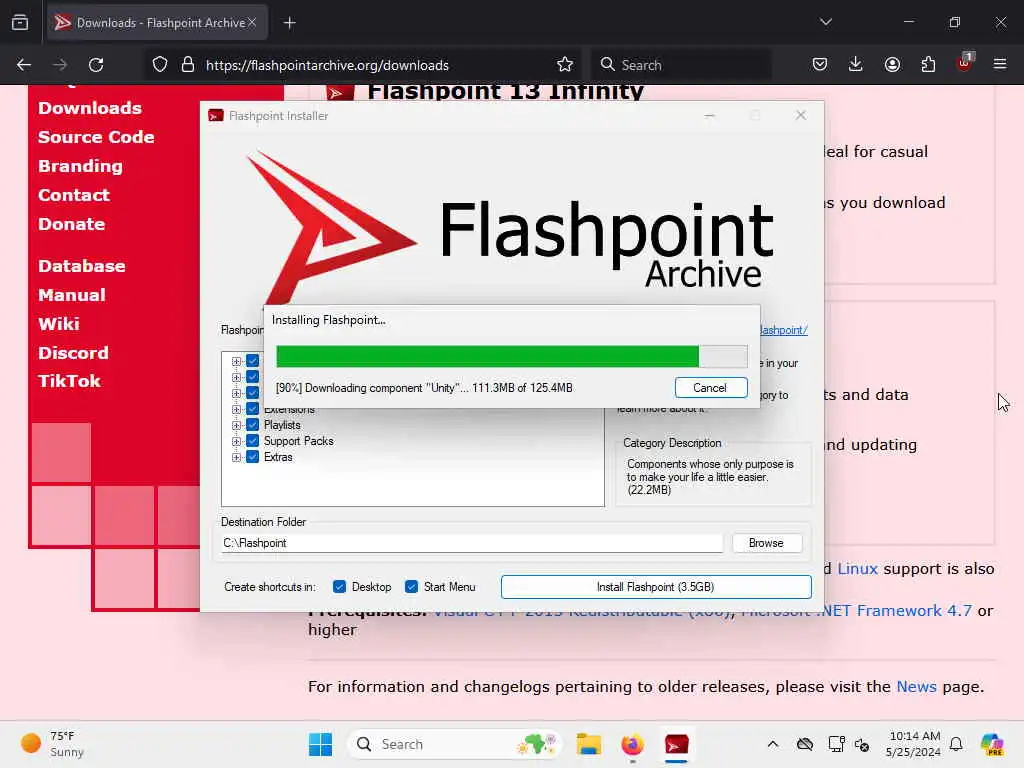Select the Downloads - Flashpoint Archive tab
The image size is (1024, 768).
(x=157, y=23)
